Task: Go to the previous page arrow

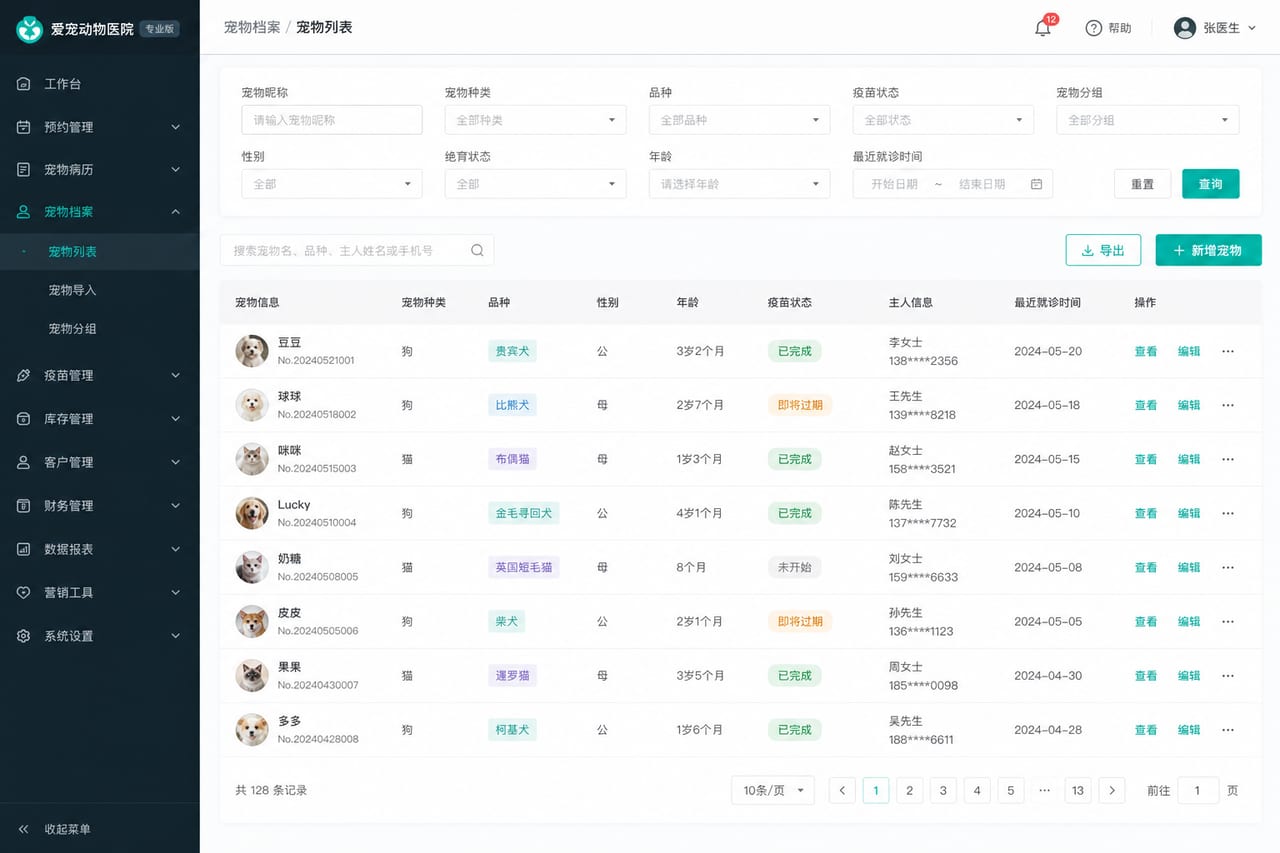Action: 842,790
